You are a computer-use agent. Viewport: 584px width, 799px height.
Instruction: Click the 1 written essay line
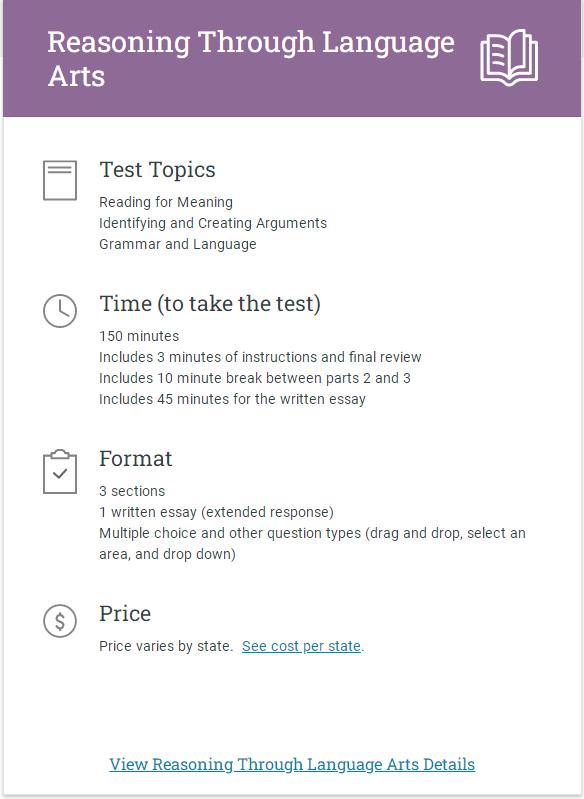(x=217, y=512)
